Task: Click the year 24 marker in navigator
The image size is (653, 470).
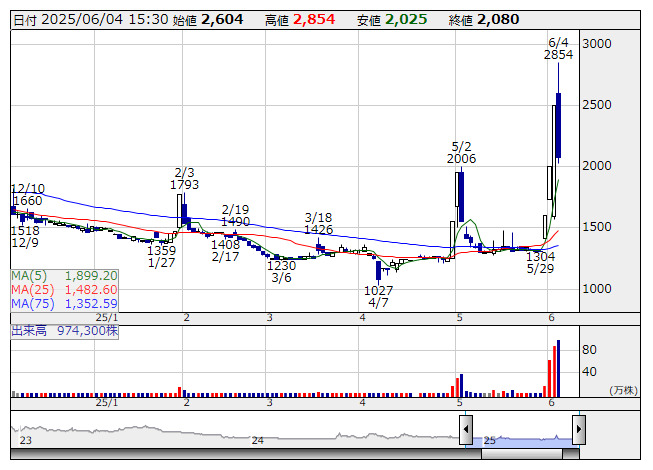Action: (x=257, y=440)
